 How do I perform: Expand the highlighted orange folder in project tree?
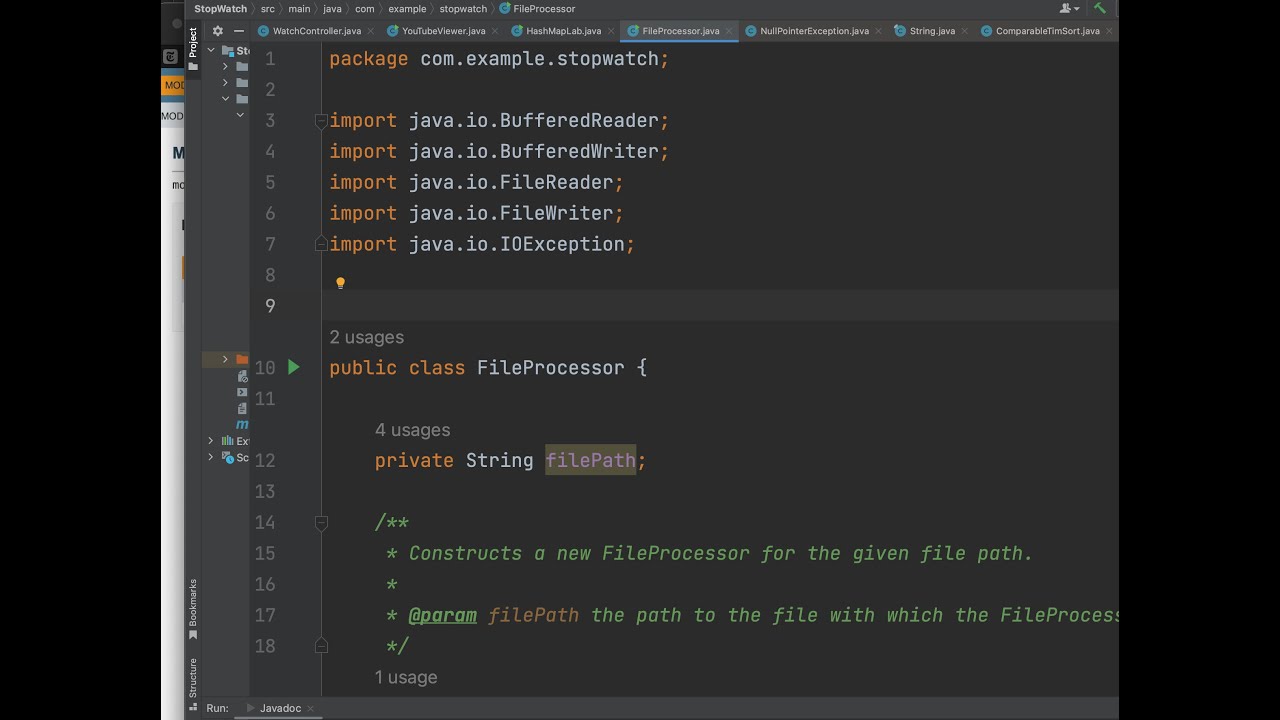point(225,359)
